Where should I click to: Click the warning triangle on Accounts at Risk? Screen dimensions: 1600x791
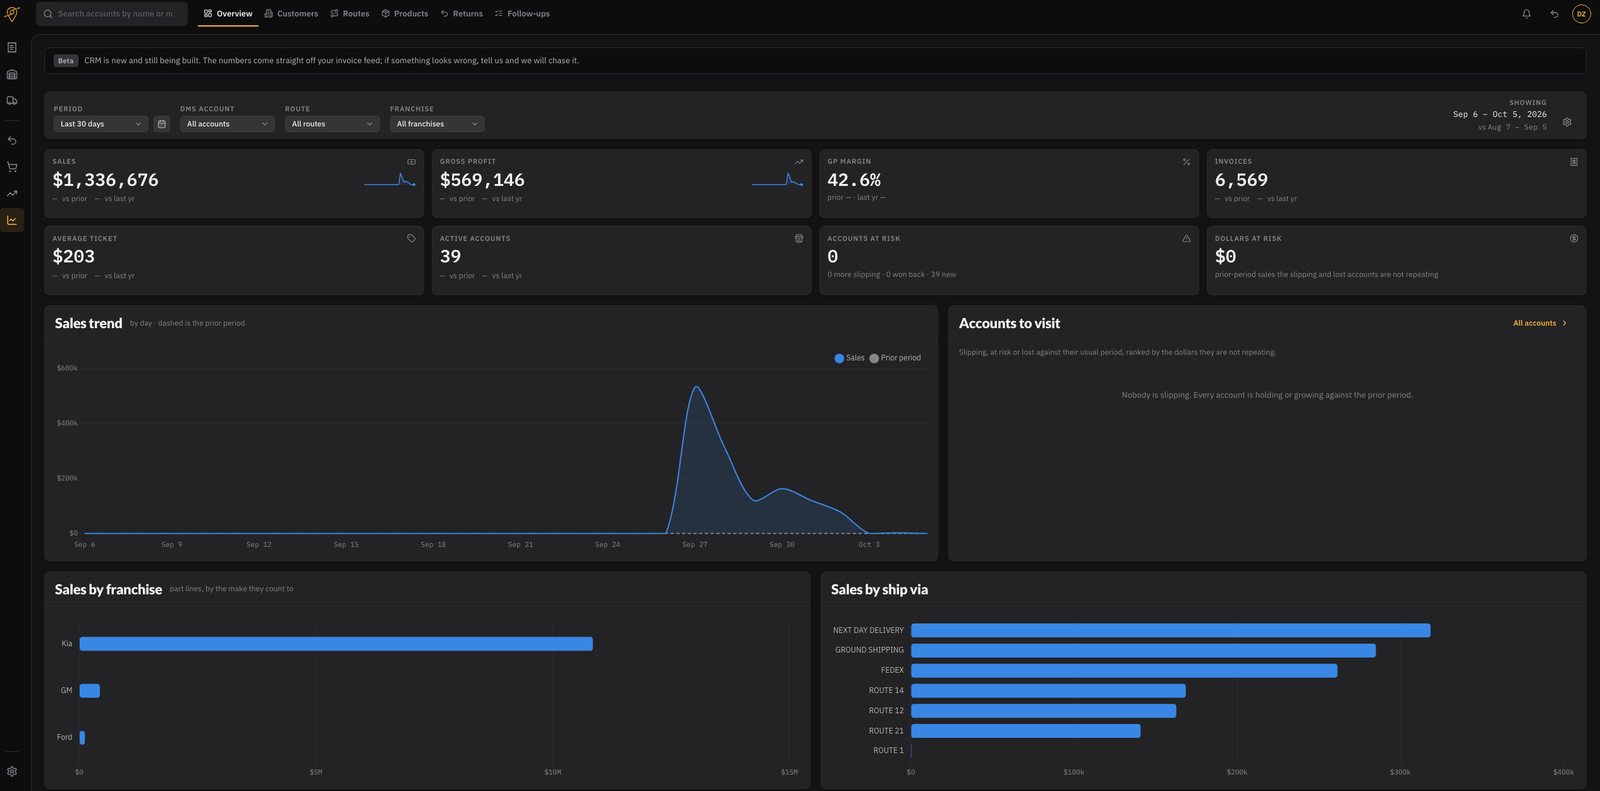tap(1186, 239)
